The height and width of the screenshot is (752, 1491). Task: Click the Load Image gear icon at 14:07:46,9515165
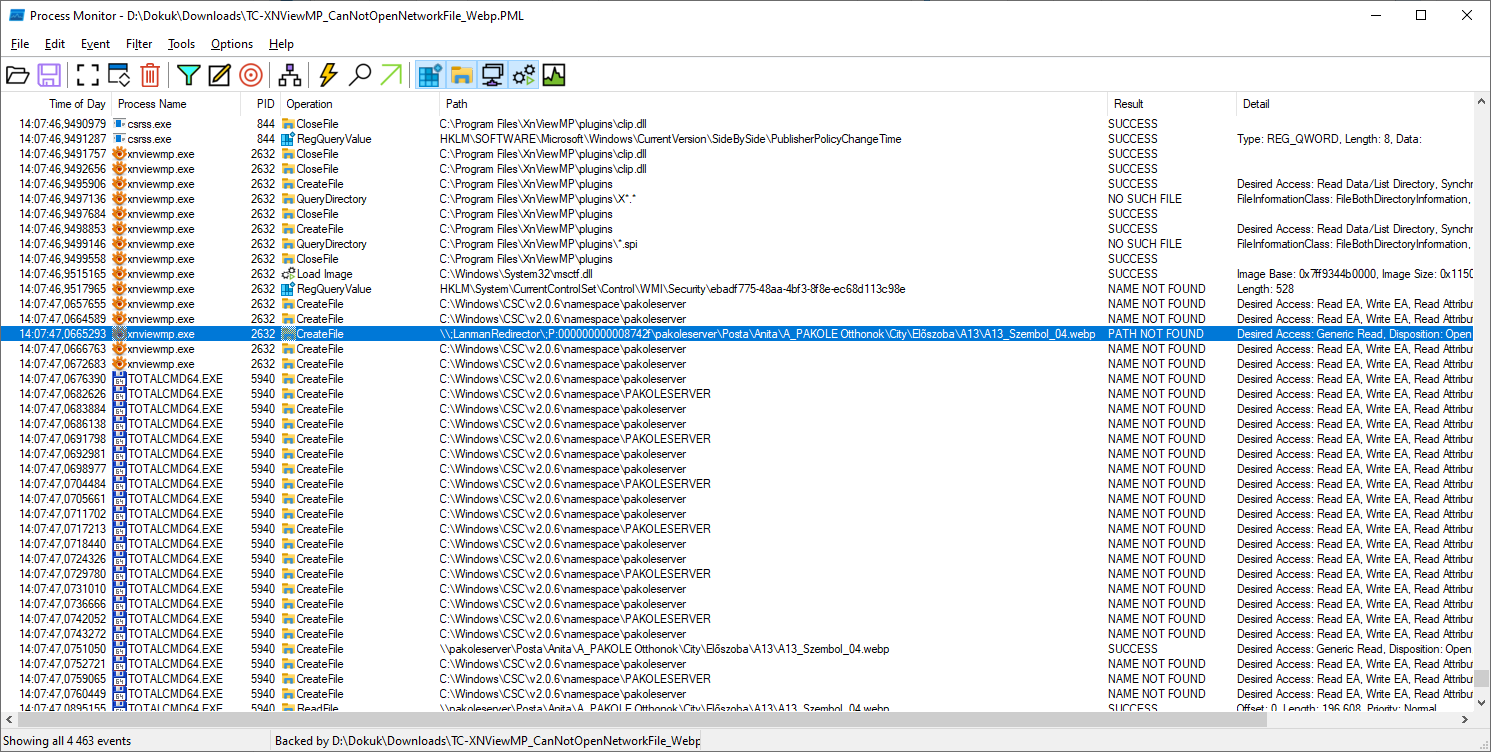pyautogui.click(x=288, y=274)
